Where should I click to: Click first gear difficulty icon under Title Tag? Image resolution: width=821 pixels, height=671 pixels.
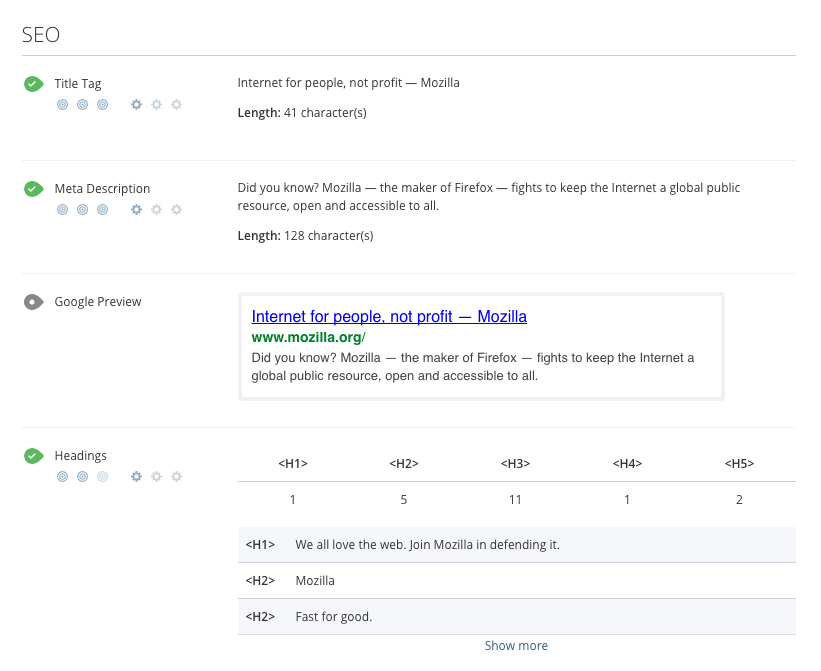pos(136,105)
